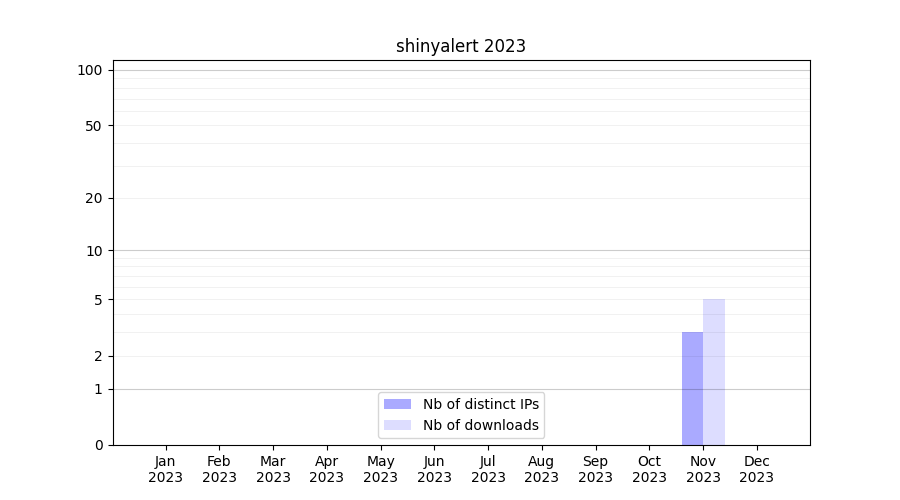This screenshot has height=500, width=900.
Task: Click the Sep 2023 x-axis label
Action: pos(595,469)
